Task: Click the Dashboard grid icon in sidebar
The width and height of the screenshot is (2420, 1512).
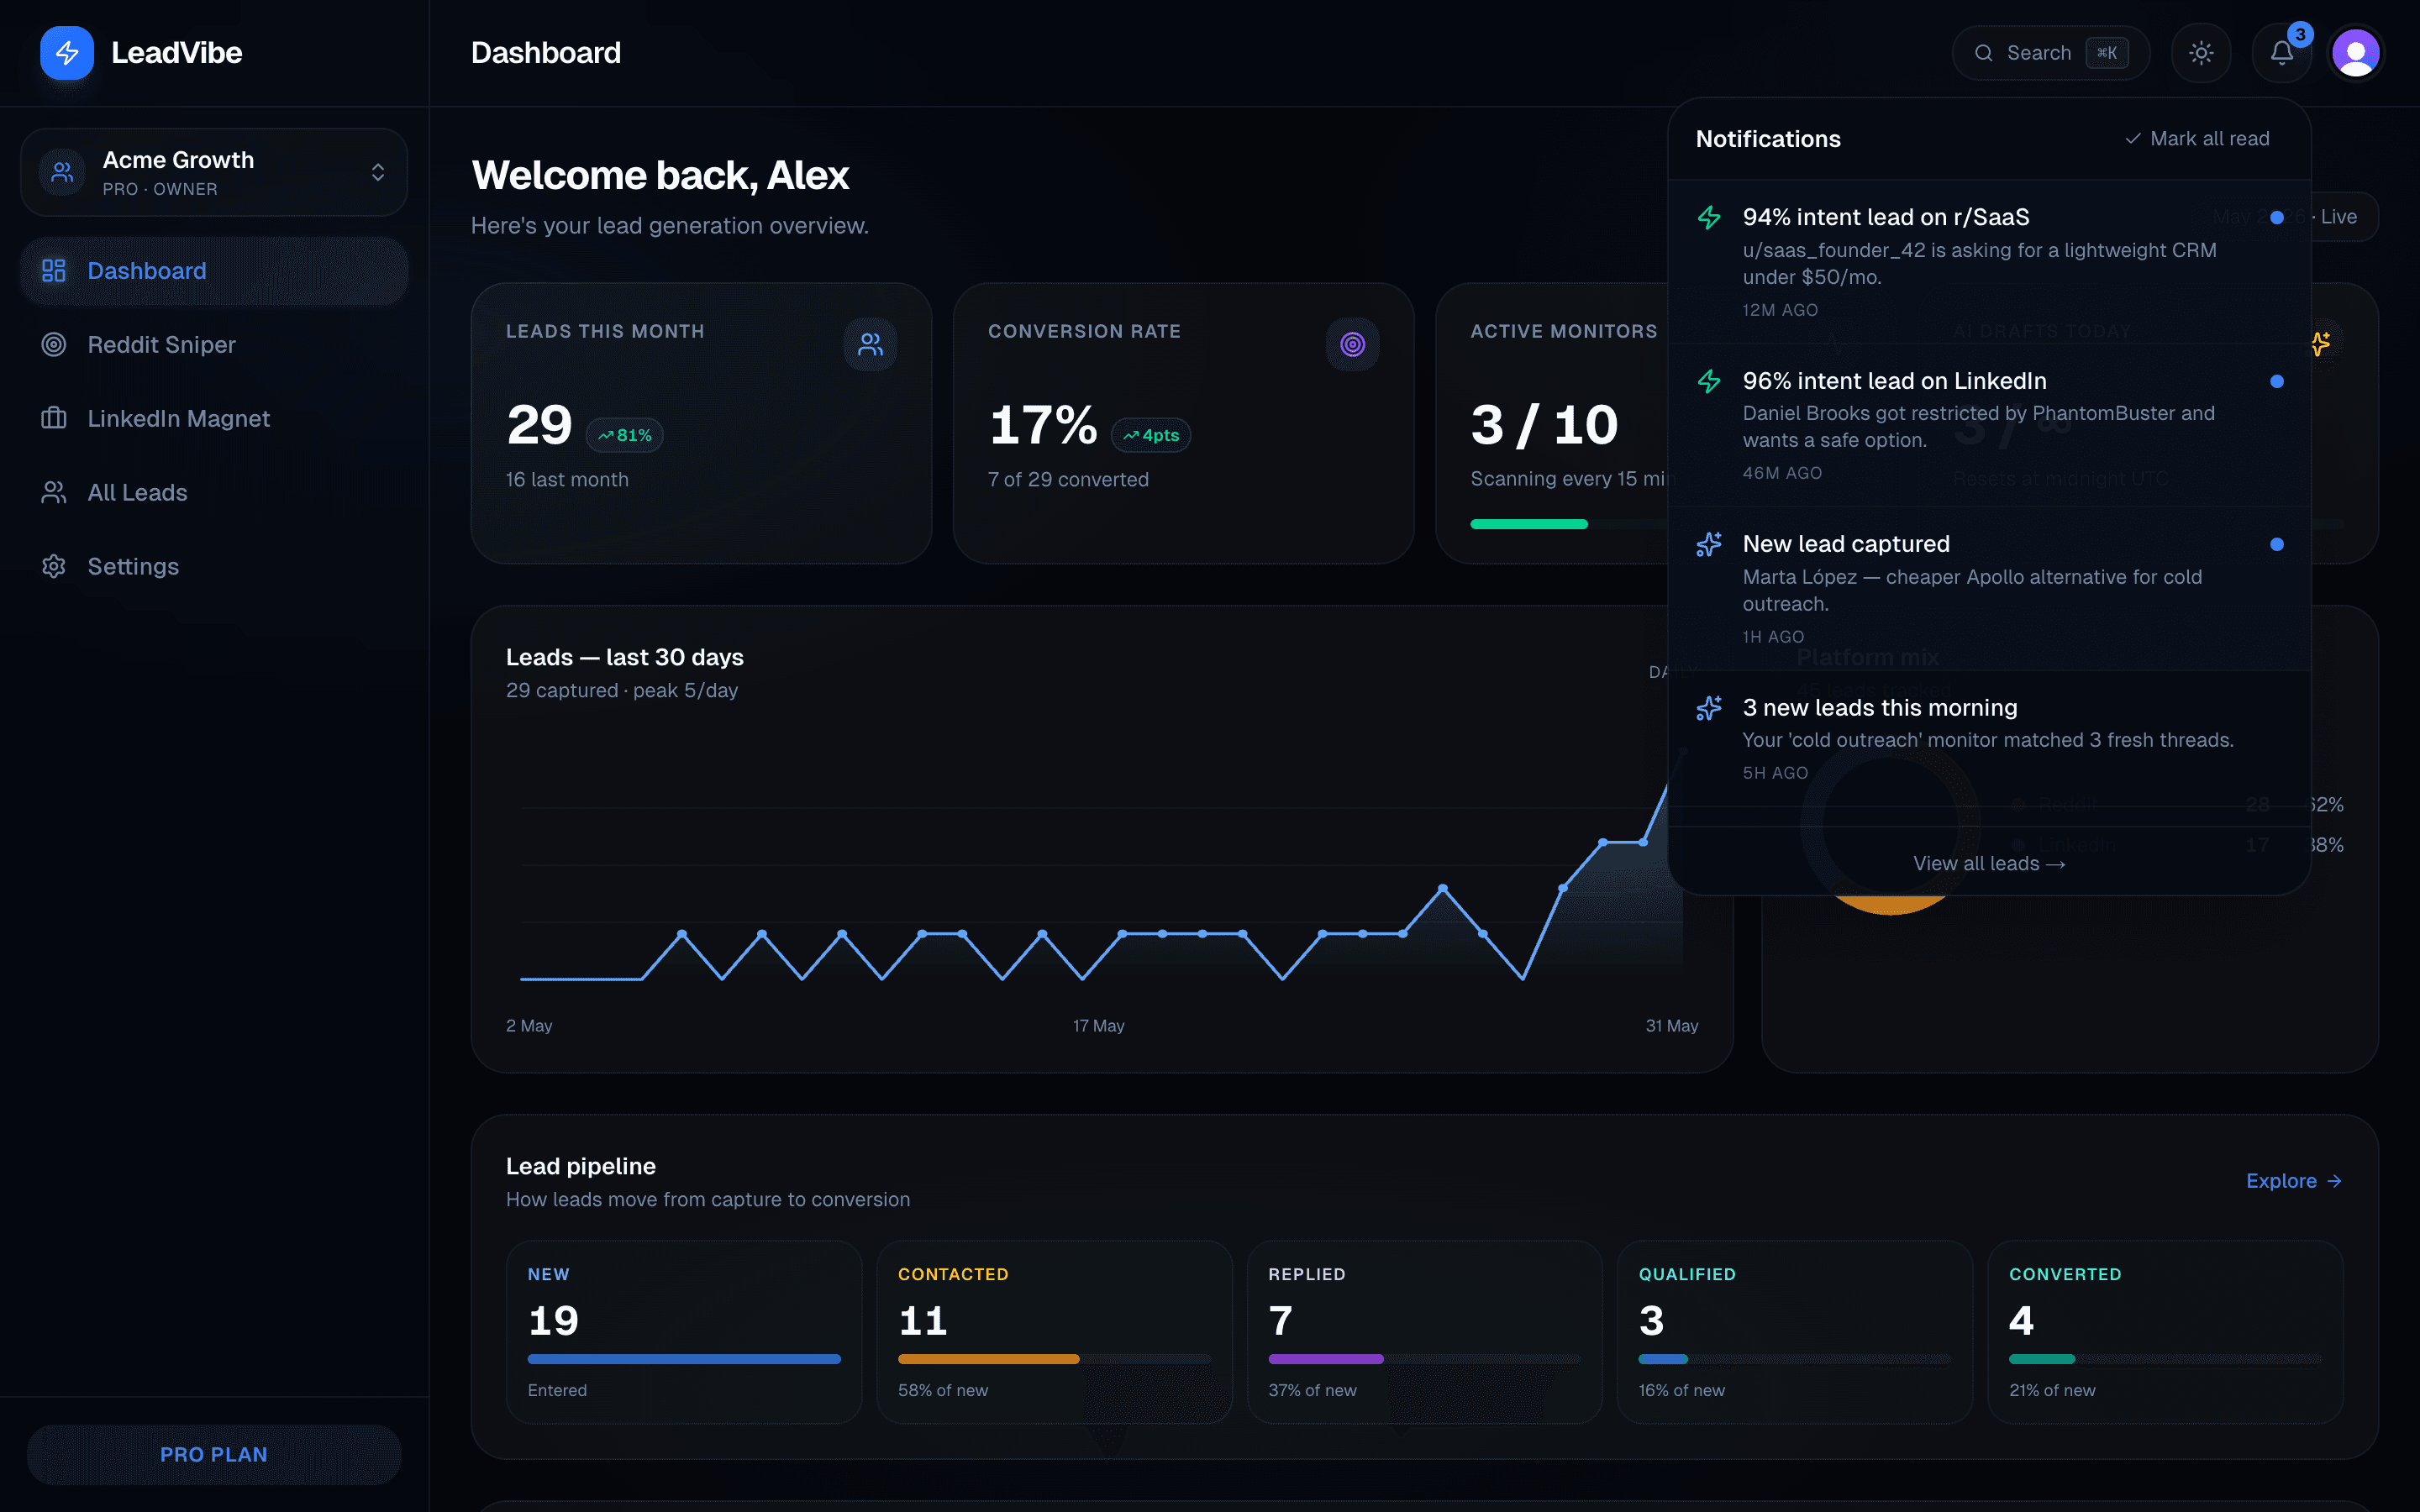Action: tap(54, 271)
